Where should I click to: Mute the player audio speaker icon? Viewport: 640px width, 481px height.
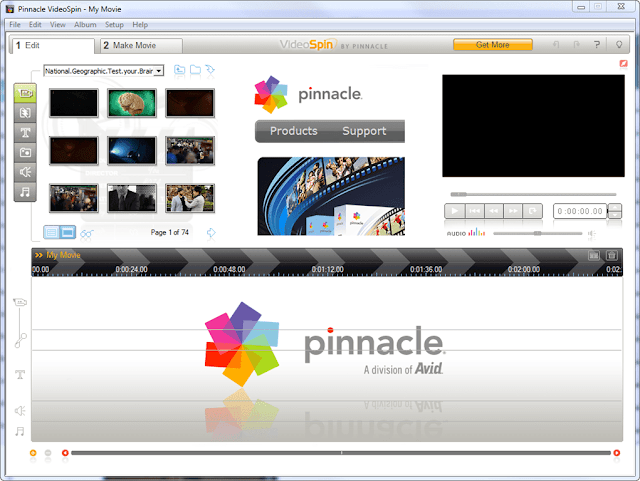(591, 234)
